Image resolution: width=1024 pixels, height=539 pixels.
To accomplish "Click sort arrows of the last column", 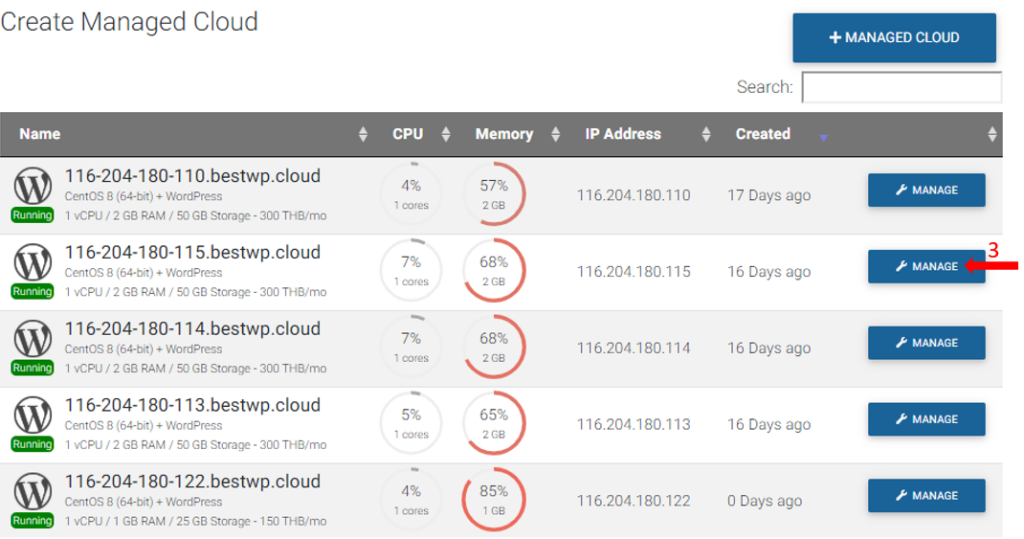I will [992, 135].
